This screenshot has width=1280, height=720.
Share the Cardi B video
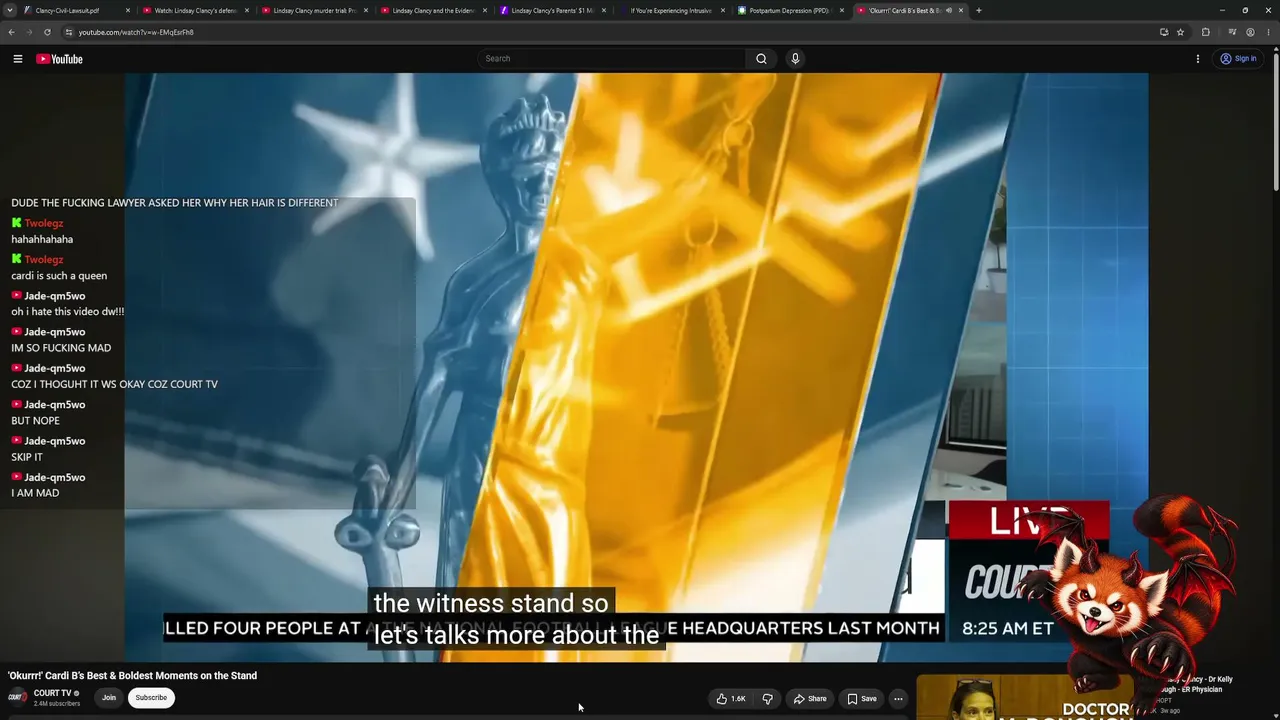[809, 699]
